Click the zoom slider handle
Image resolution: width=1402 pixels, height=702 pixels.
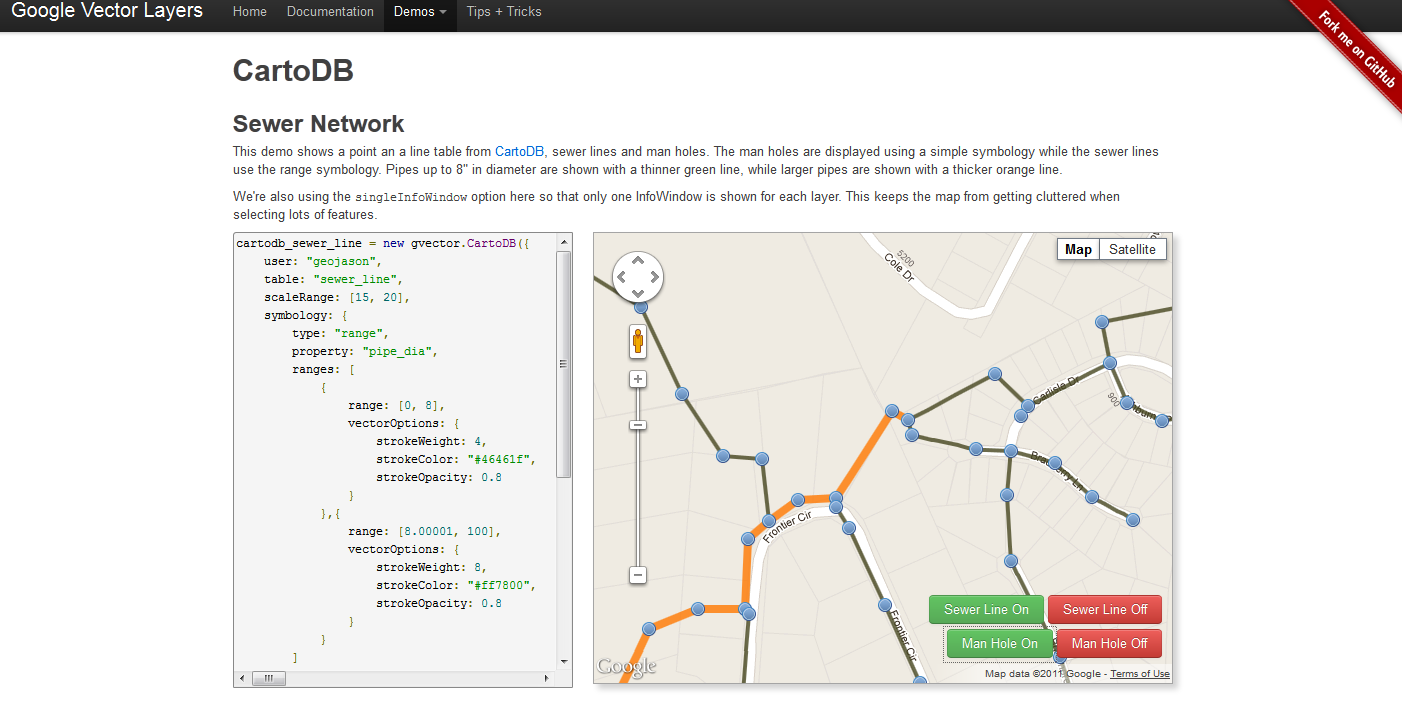tap(637, 425)
